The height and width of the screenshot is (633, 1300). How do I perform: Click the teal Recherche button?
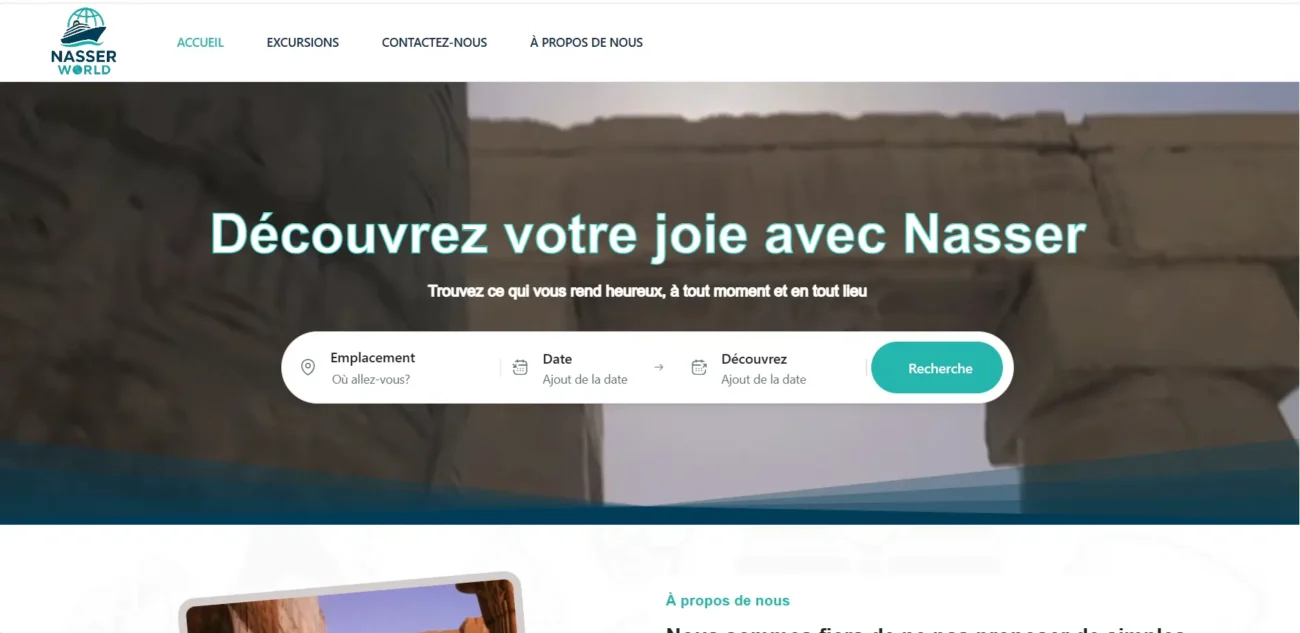(937, 368)
